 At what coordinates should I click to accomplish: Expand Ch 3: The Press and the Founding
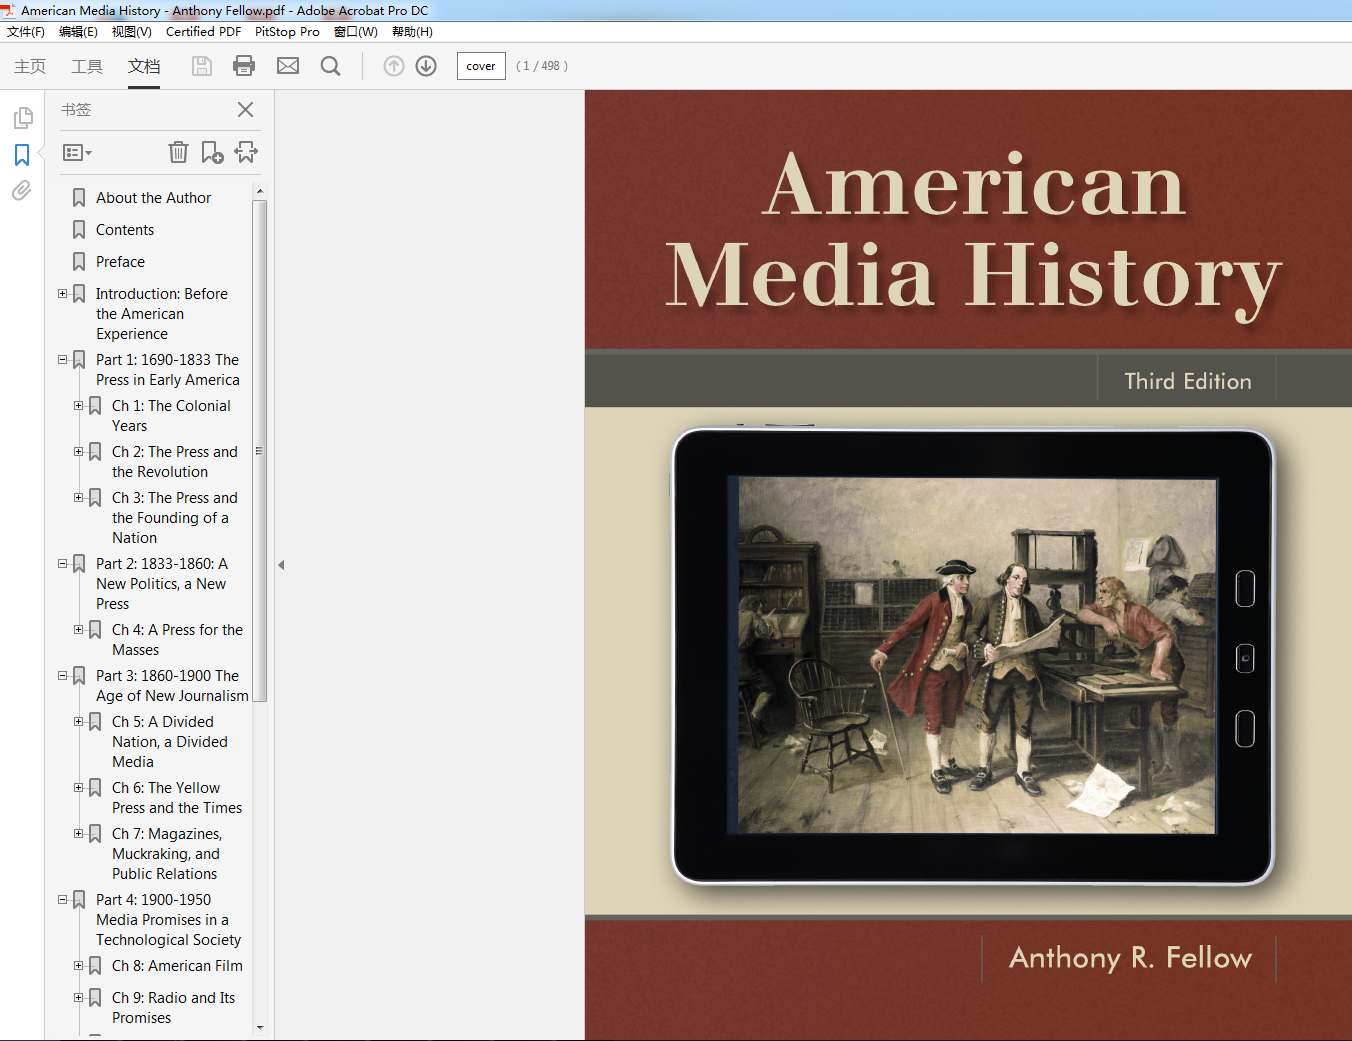[x=78, y=498]
